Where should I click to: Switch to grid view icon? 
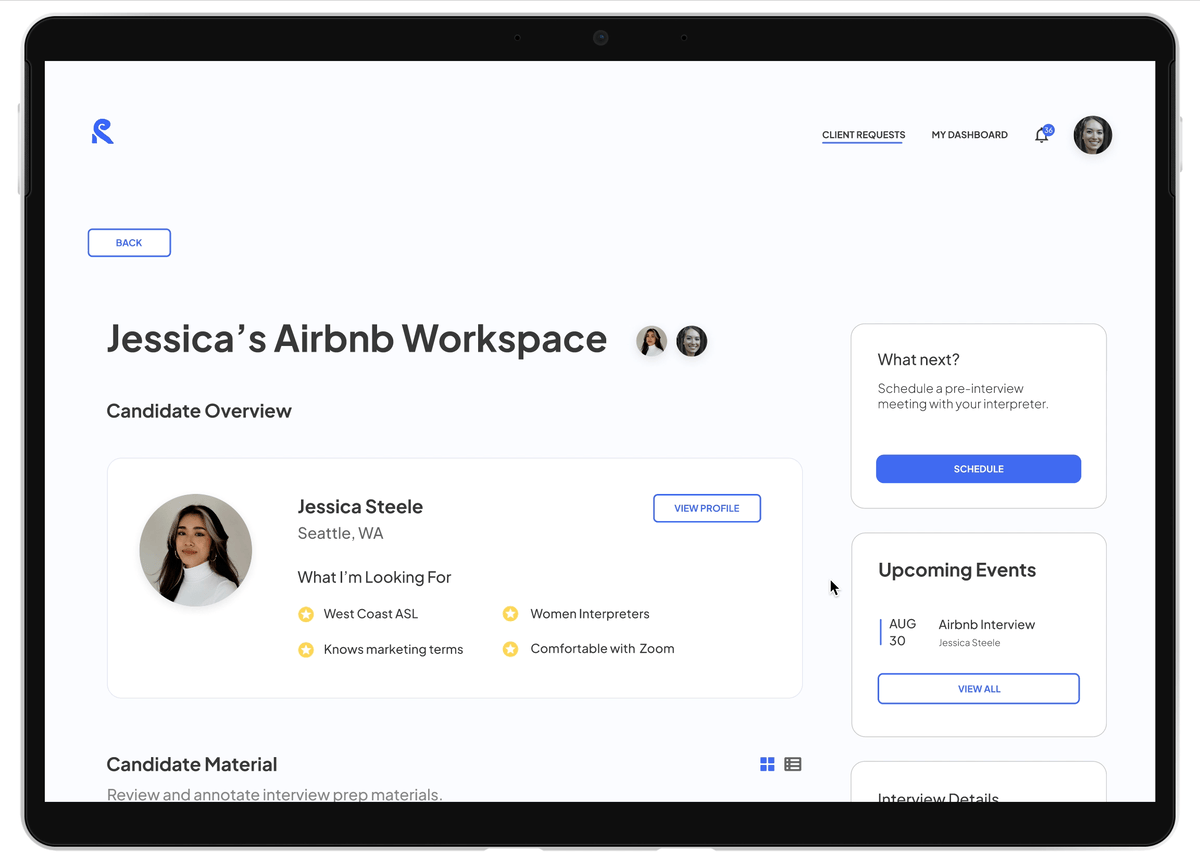tap(767, 764)
